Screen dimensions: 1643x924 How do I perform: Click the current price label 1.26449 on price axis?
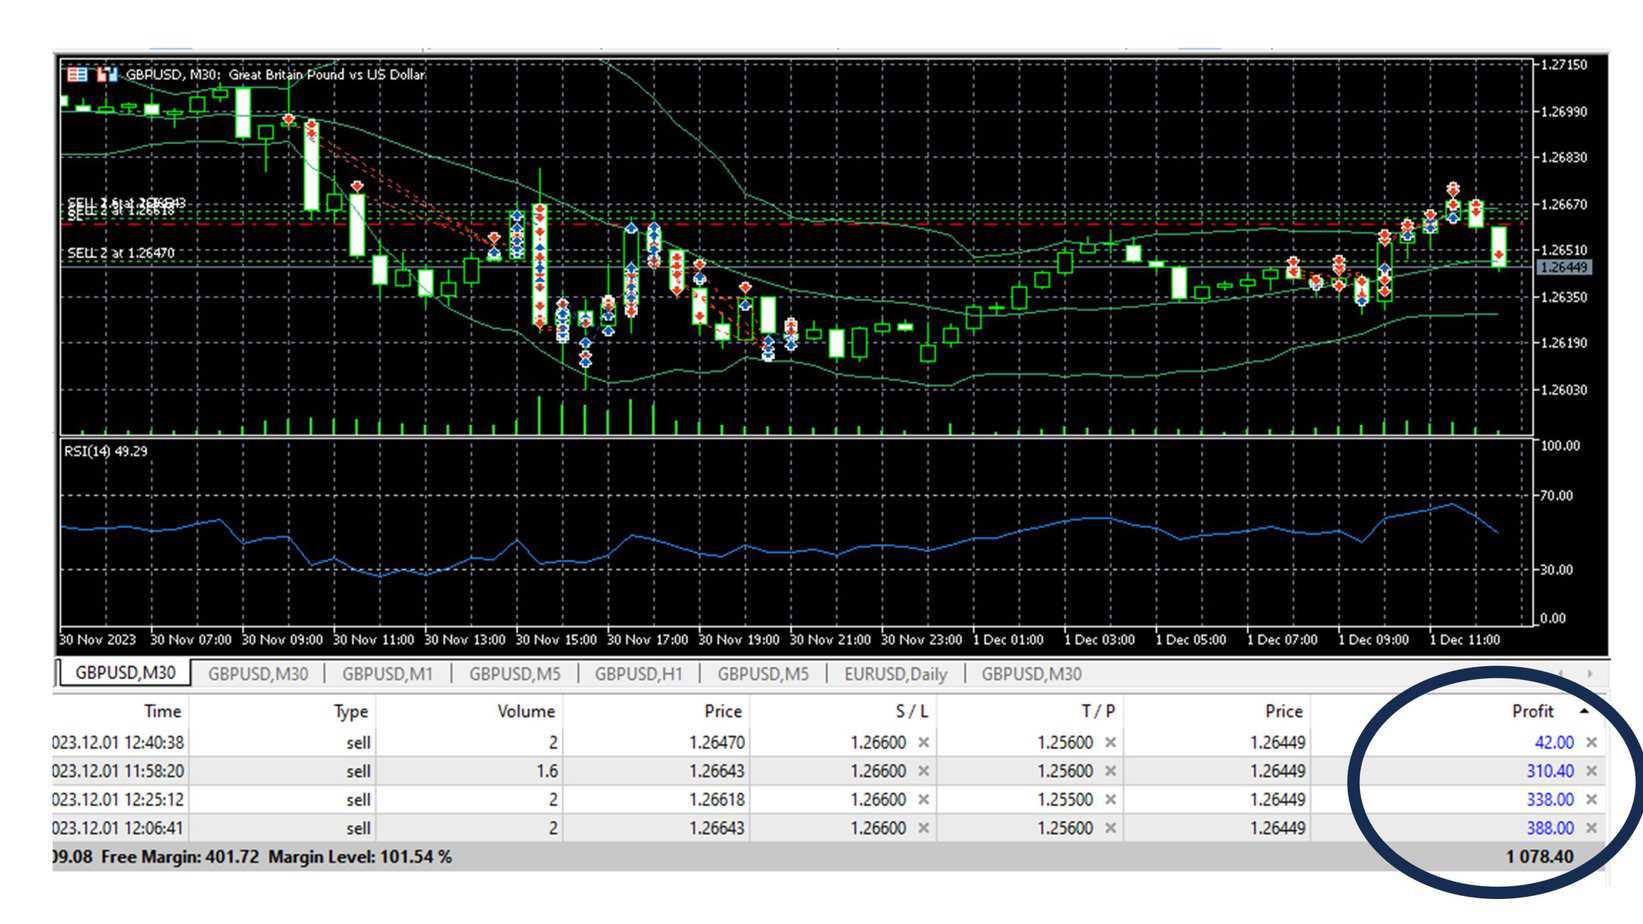tap(1563, 267)
